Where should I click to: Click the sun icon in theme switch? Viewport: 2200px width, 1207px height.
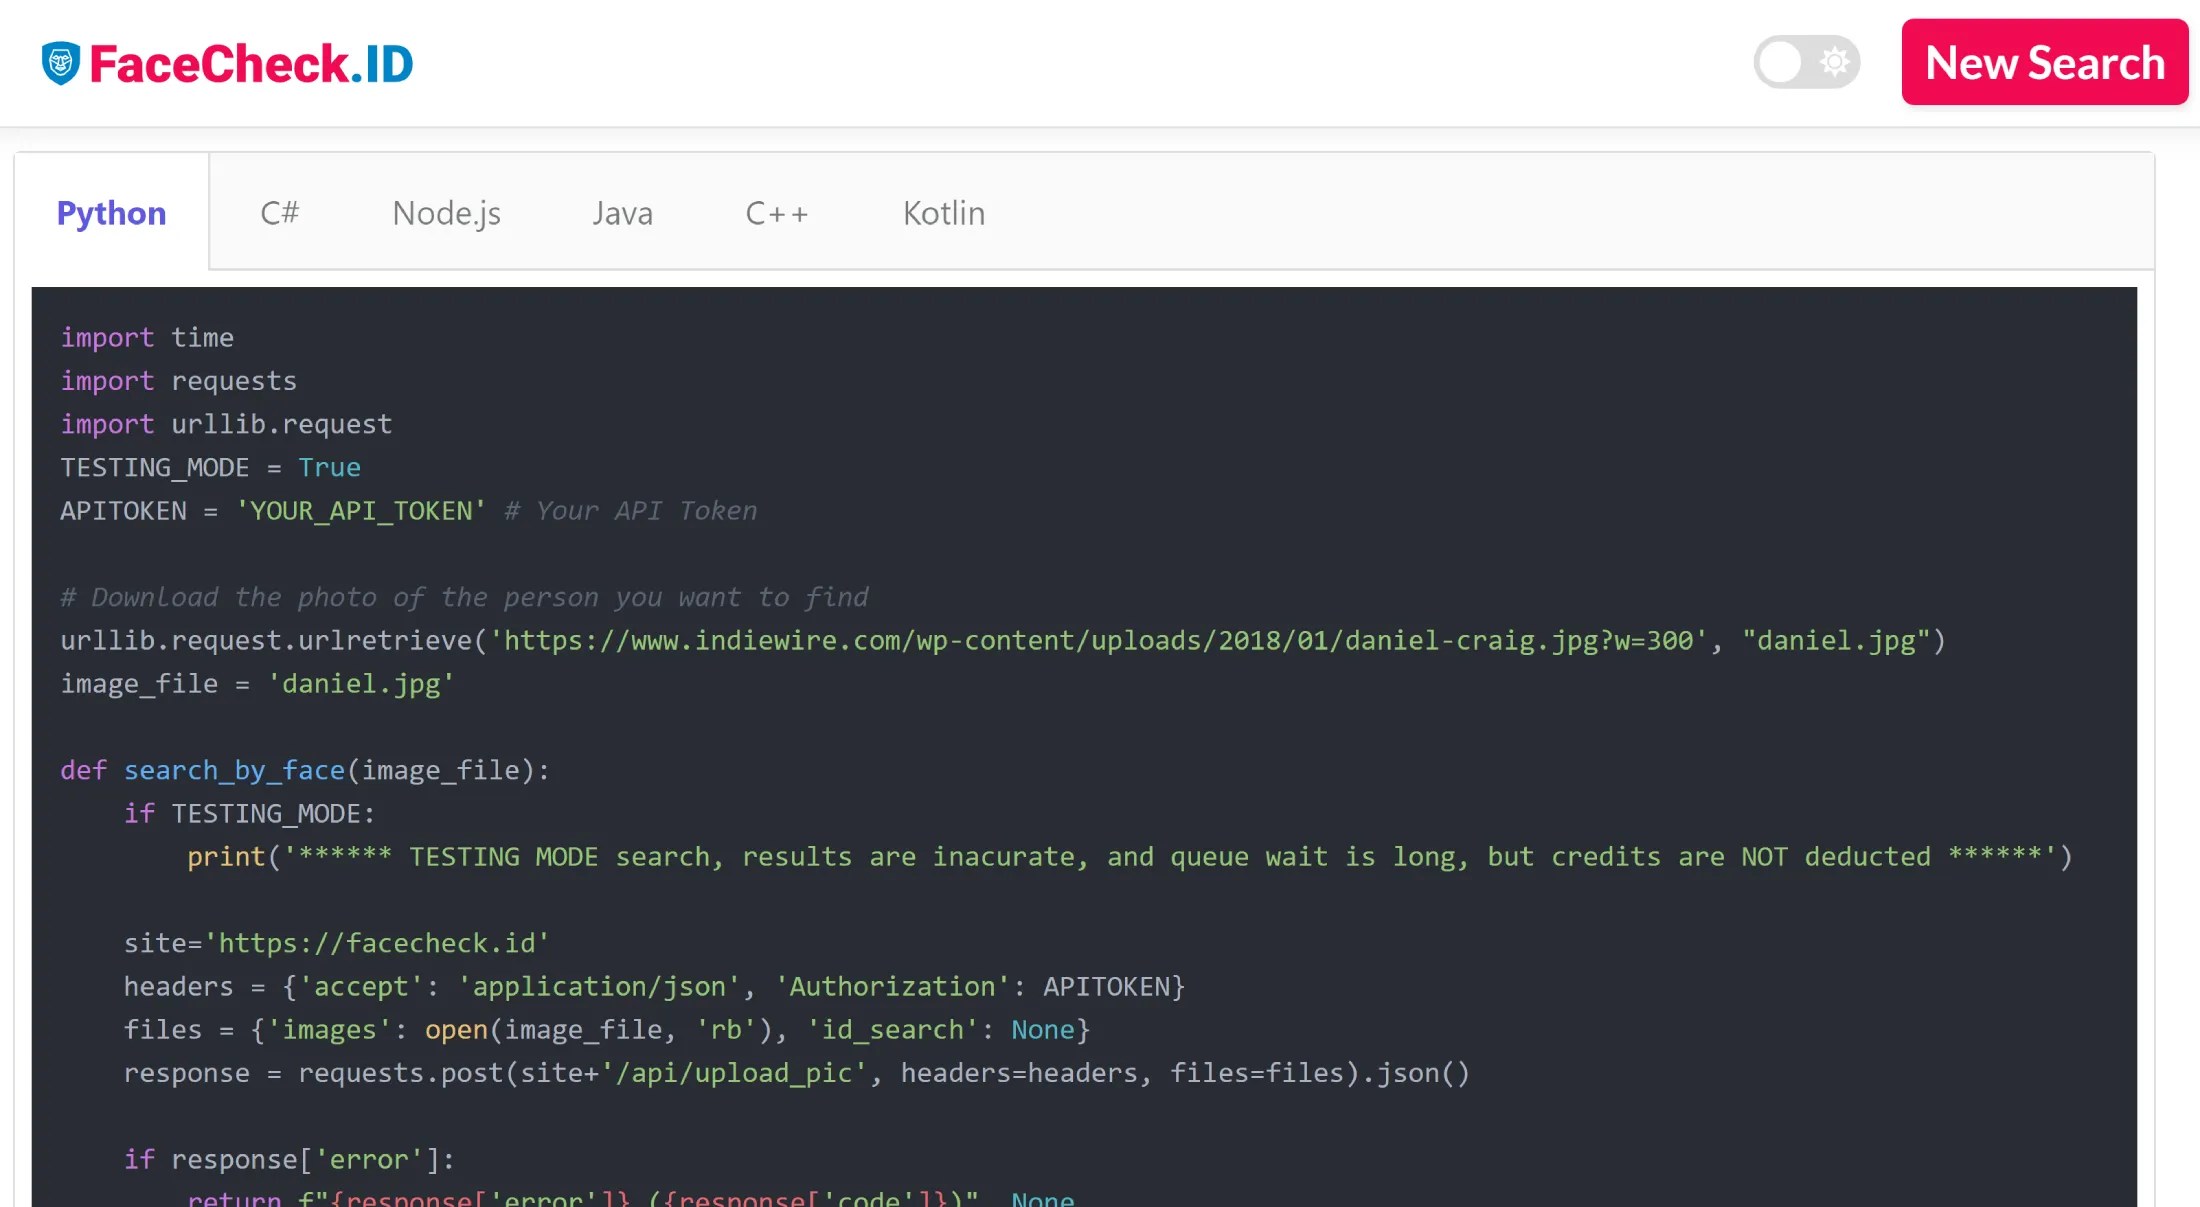click(x=1834, y=62)
